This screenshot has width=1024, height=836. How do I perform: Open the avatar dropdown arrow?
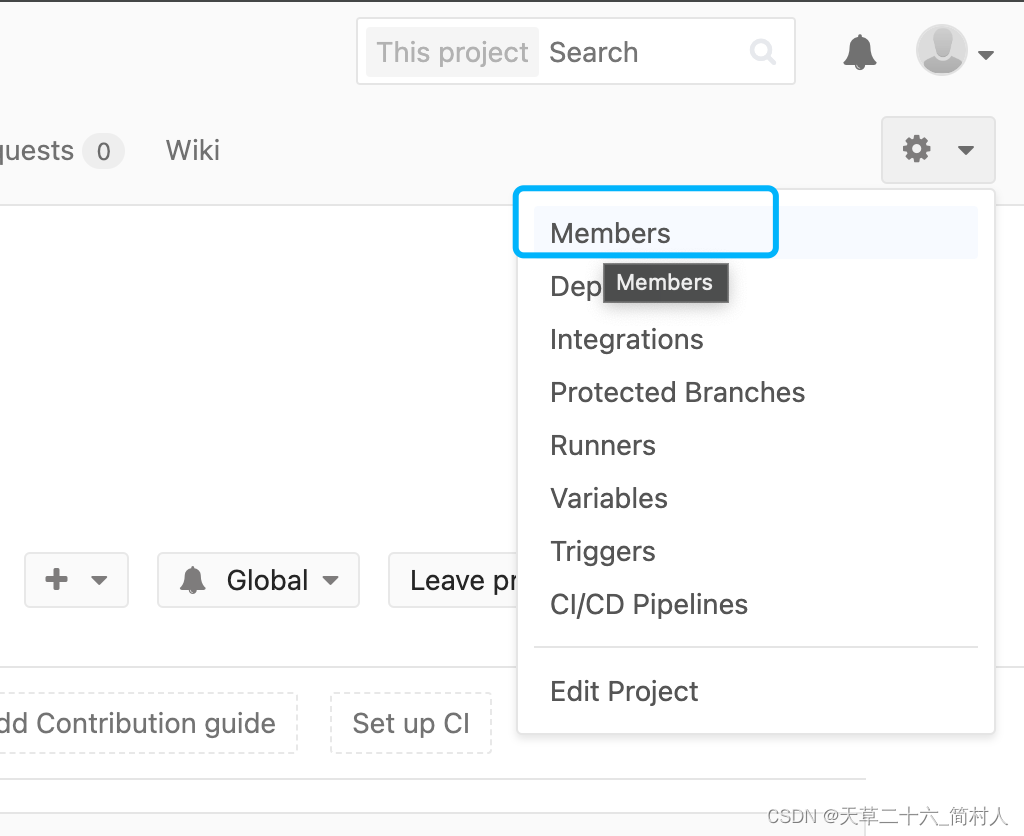pyautogui.click(x=986, y=55)
